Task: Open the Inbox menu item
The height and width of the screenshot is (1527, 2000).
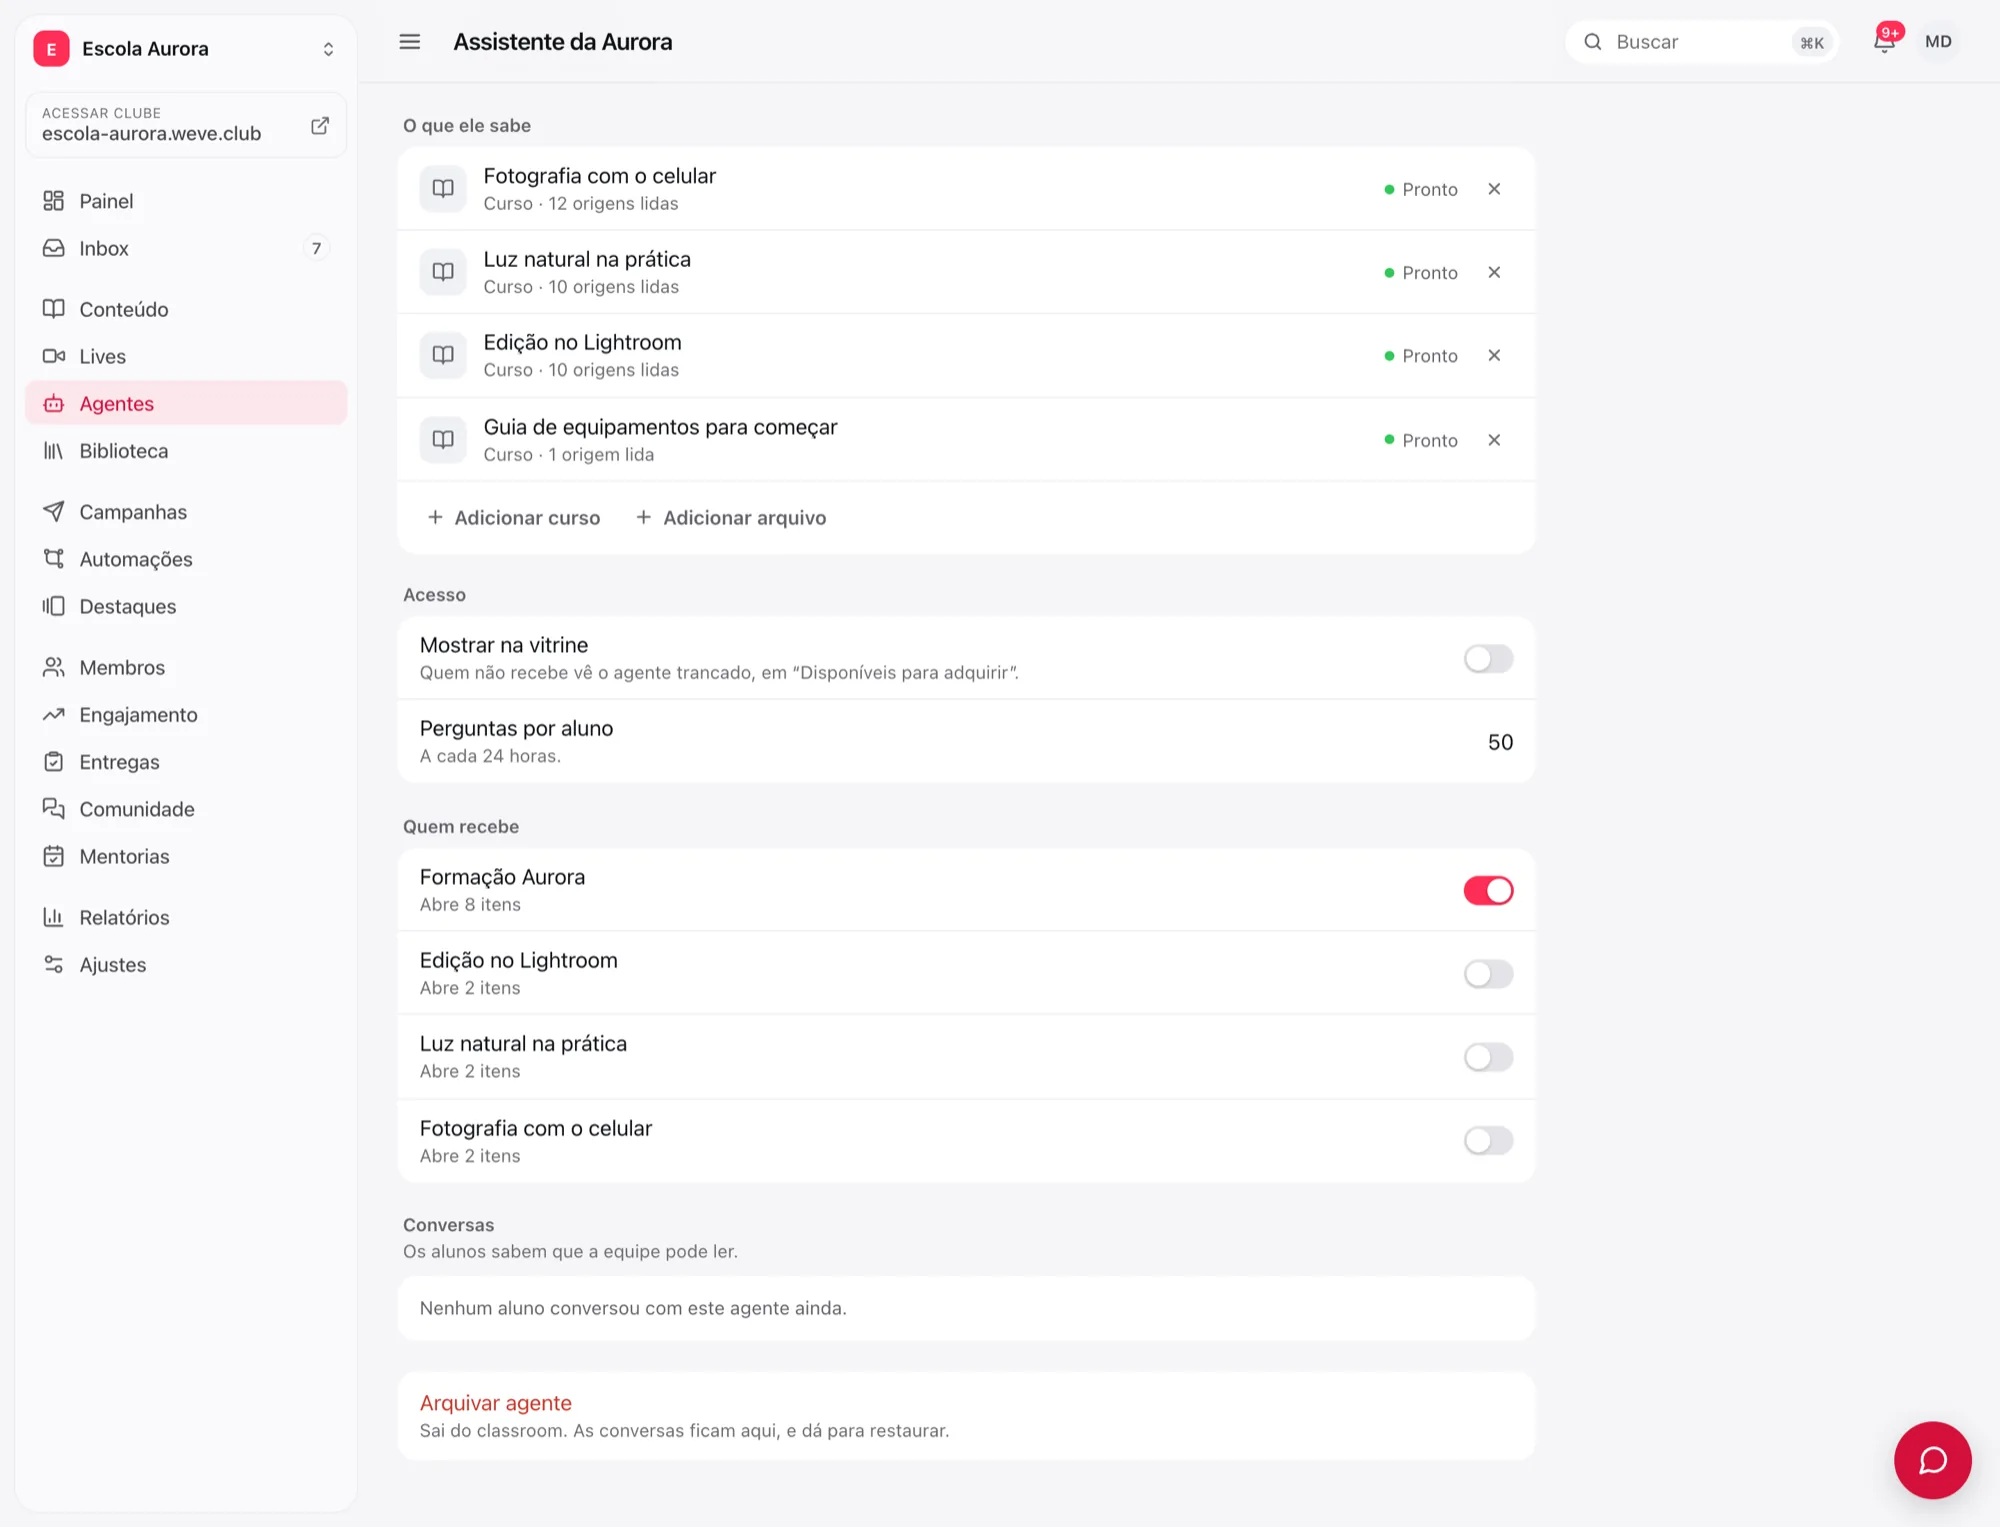Action: tap(186, 248)
